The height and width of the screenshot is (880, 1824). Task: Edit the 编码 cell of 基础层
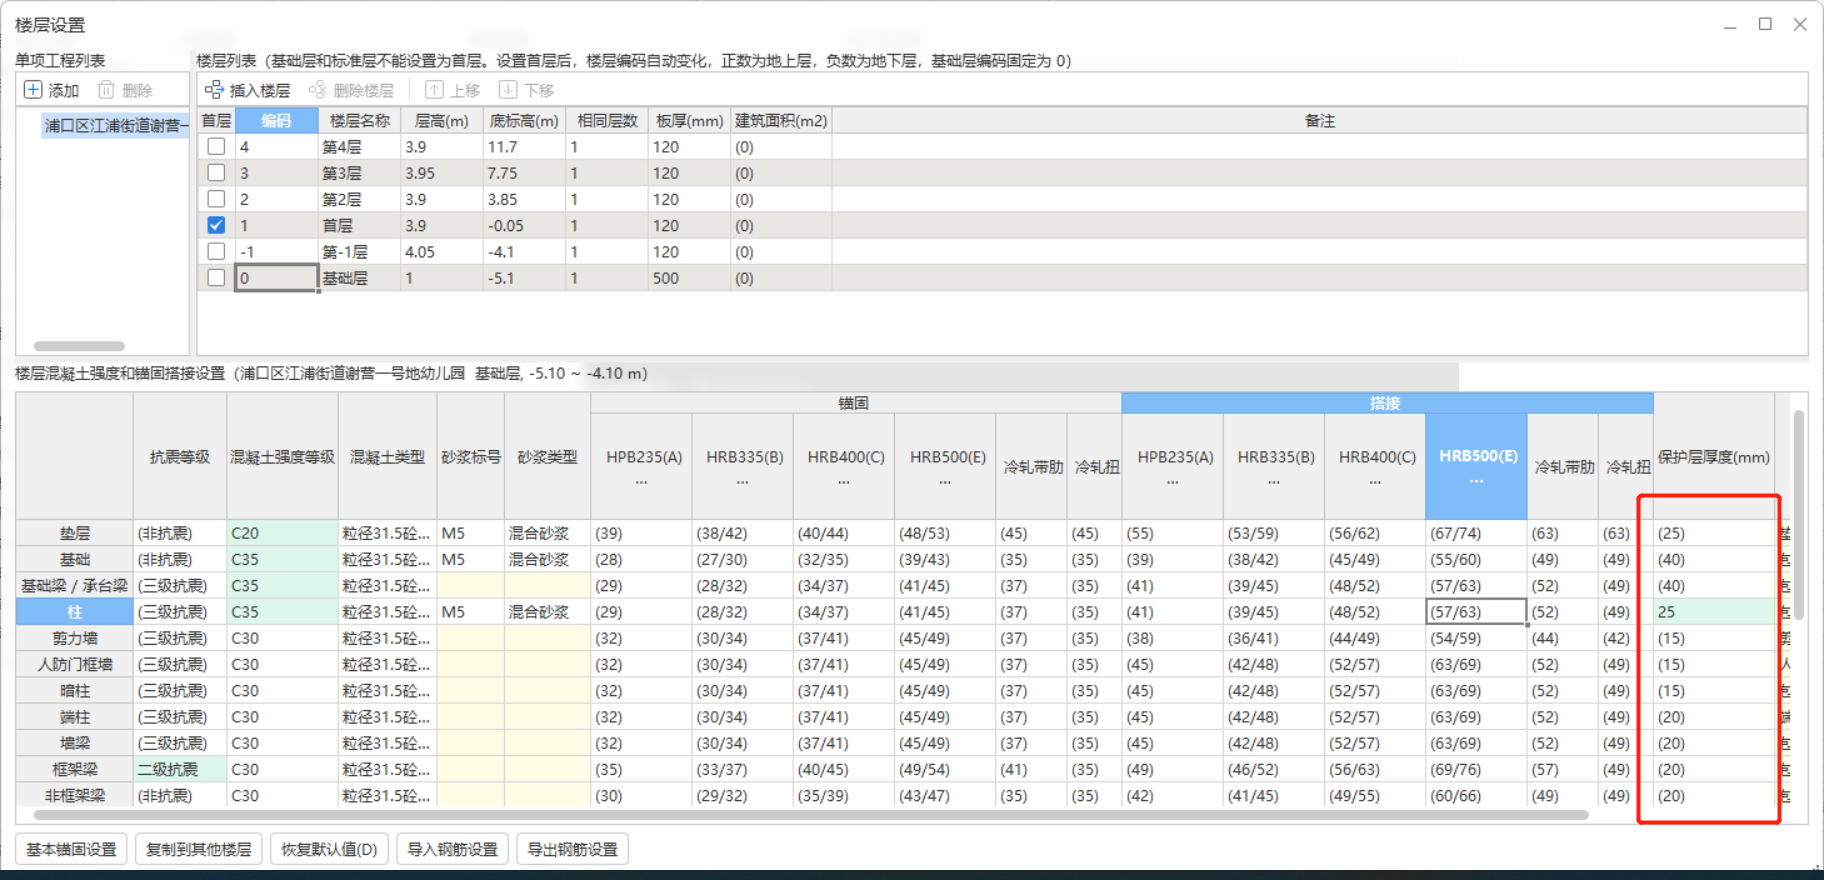click(x=277, y=278)
